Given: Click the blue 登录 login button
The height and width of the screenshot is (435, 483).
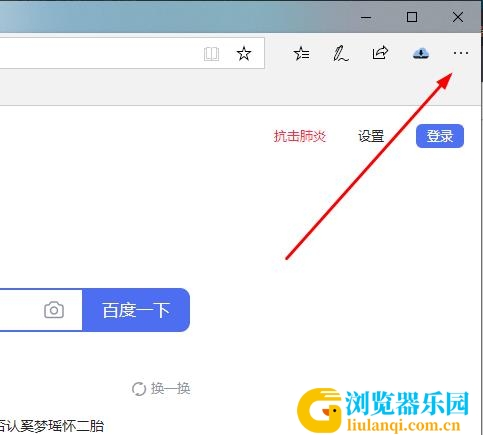Looking at the screenshot, I should click(440, 136).
